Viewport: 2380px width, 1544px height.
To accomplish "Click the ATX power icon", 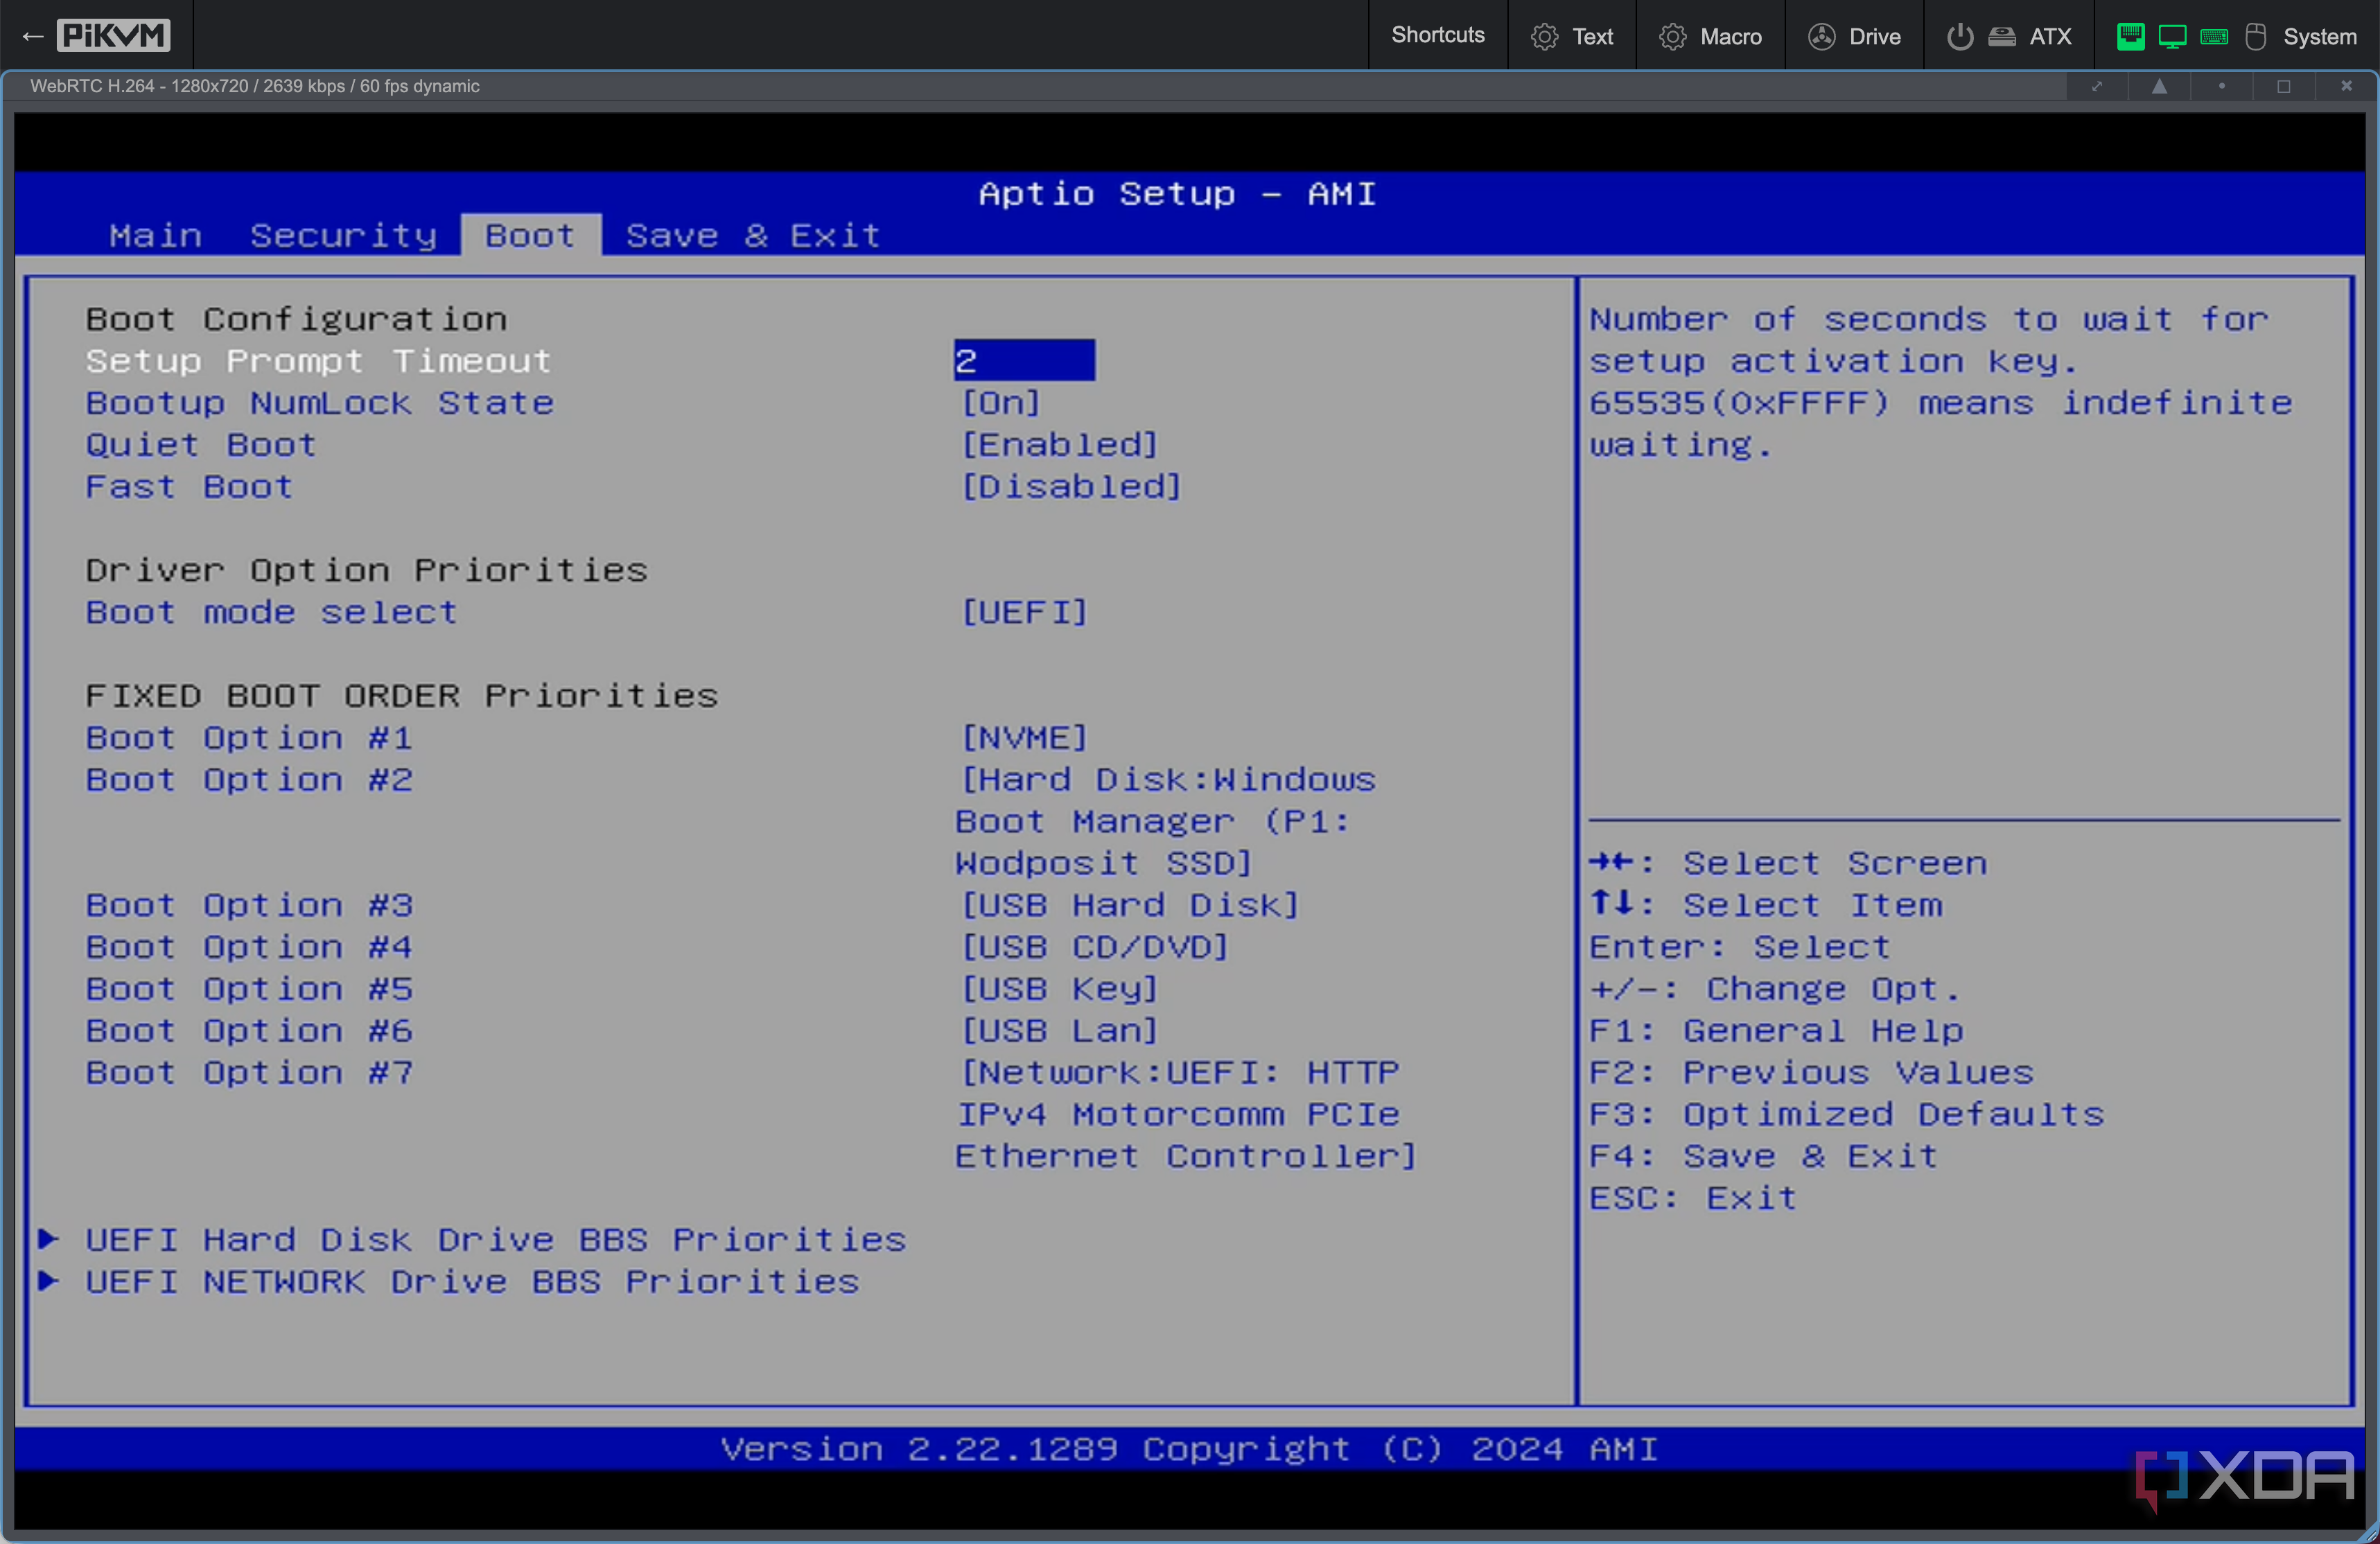I will click(x=1959, y=37).
